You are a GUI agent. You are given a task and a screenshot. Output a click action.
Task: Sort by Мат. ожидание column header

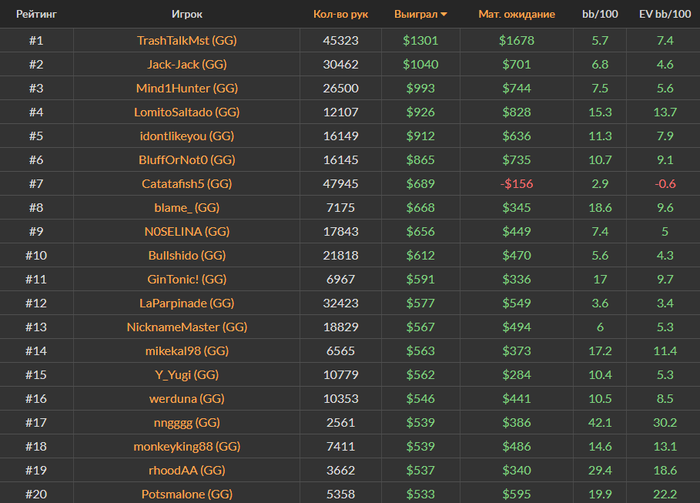click(517, 14)
